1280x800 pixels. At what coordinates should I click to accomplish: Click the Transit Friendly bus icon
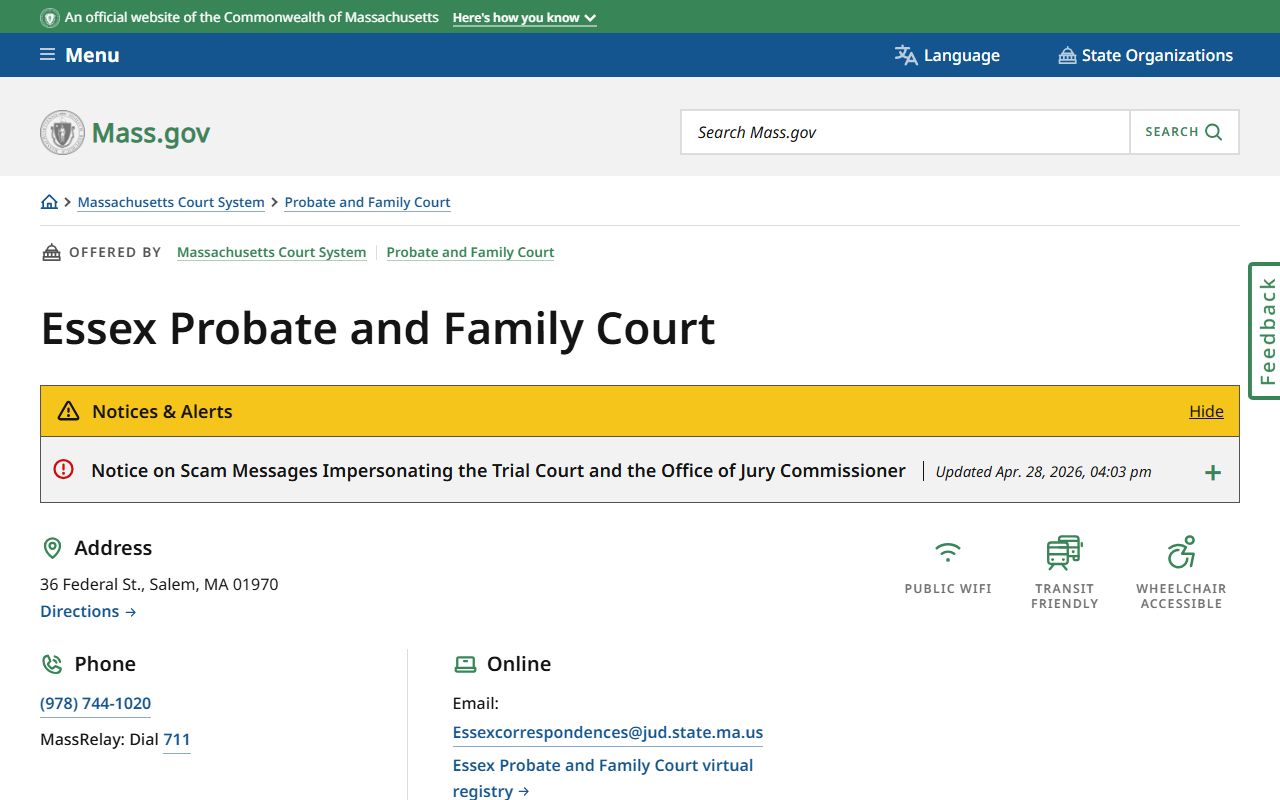[1065, 552]
